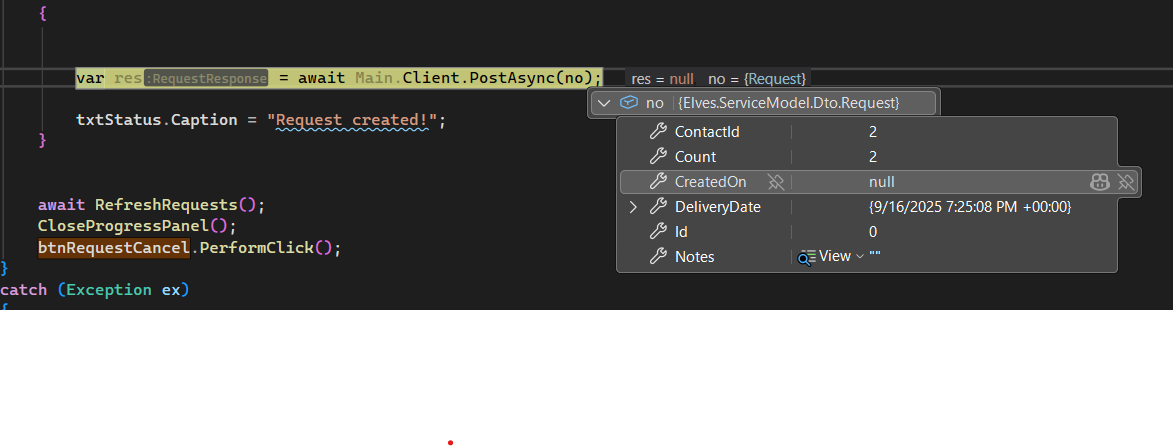Screen dimensions: 1173x446
Task: Click the ':RequestResponse' inline type hint
Action: coord(207,78)
